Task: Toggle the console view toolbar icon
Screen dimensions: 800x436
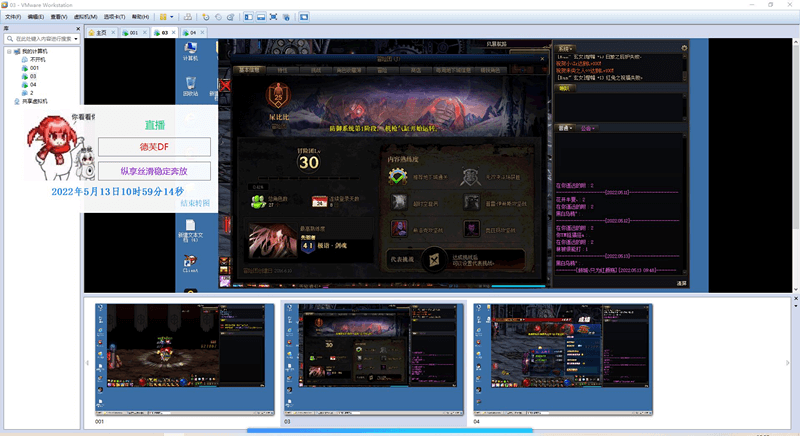Action: pyautogui.click(x=304, y=17)
